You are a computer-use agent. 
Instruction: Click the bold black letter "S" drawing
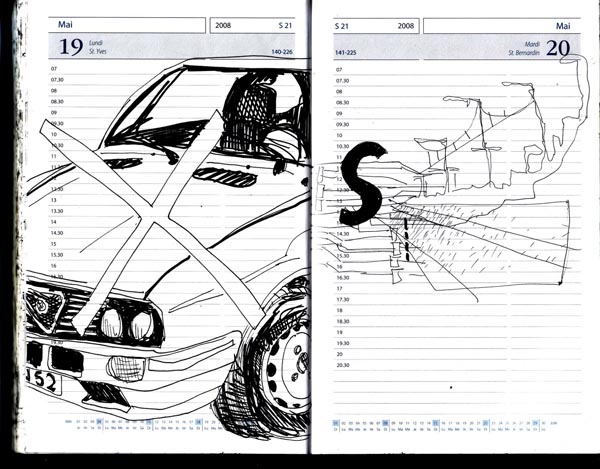pyautogui.click(x=362, y=183)
